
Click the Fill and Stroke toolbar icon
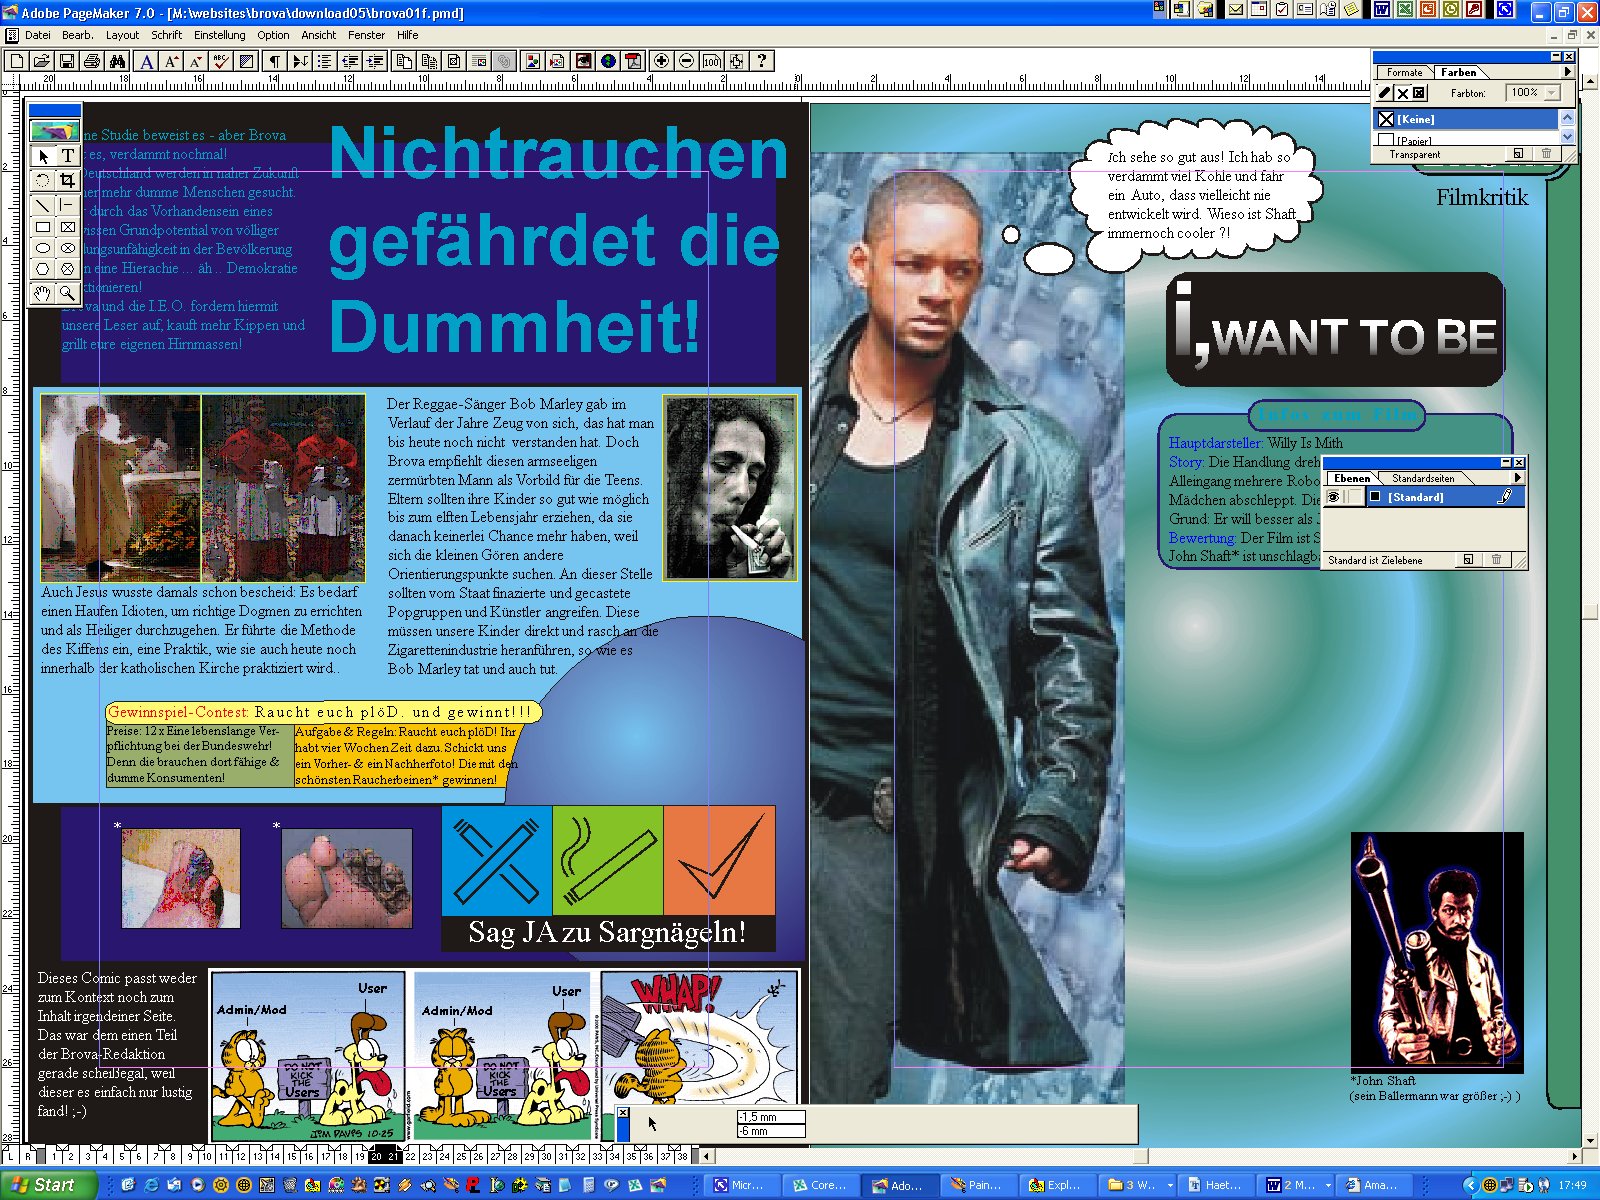pos(247,61)
